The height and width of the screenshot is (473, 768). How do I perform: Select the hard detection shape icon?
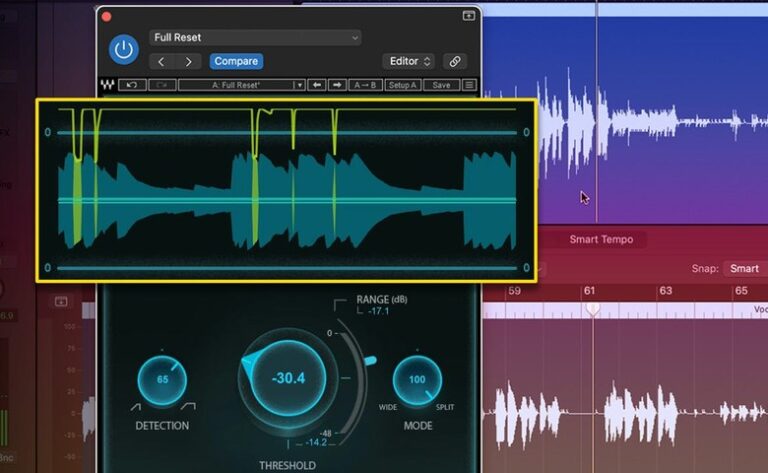point(188,406)
